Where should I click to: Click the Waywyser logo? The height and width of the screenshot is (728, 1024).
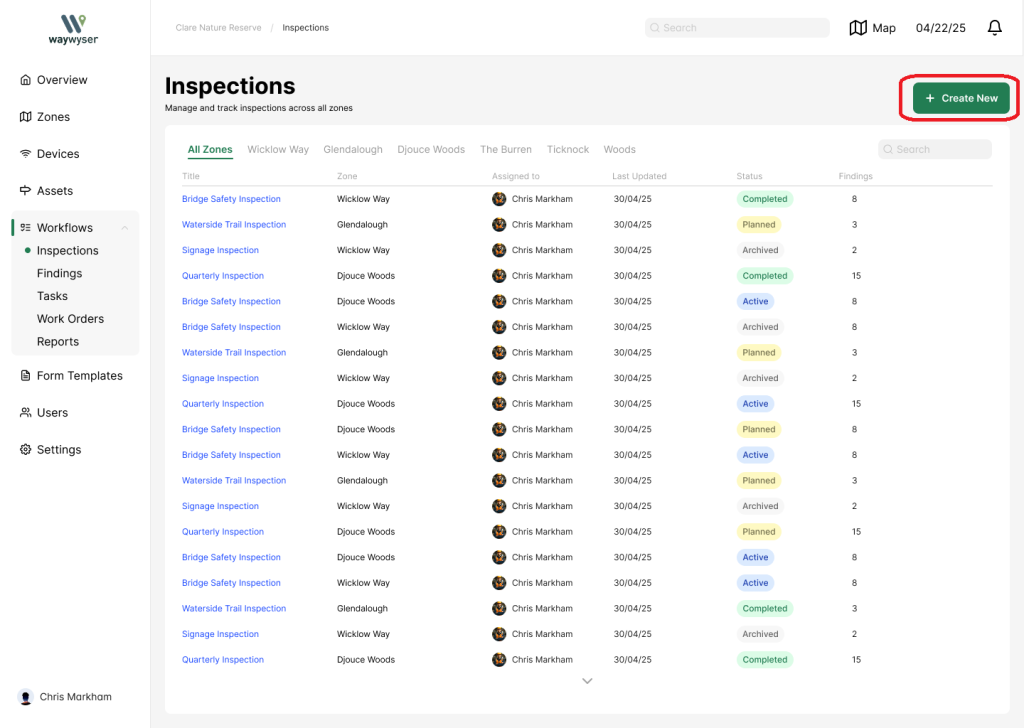[x=73, y=29]
